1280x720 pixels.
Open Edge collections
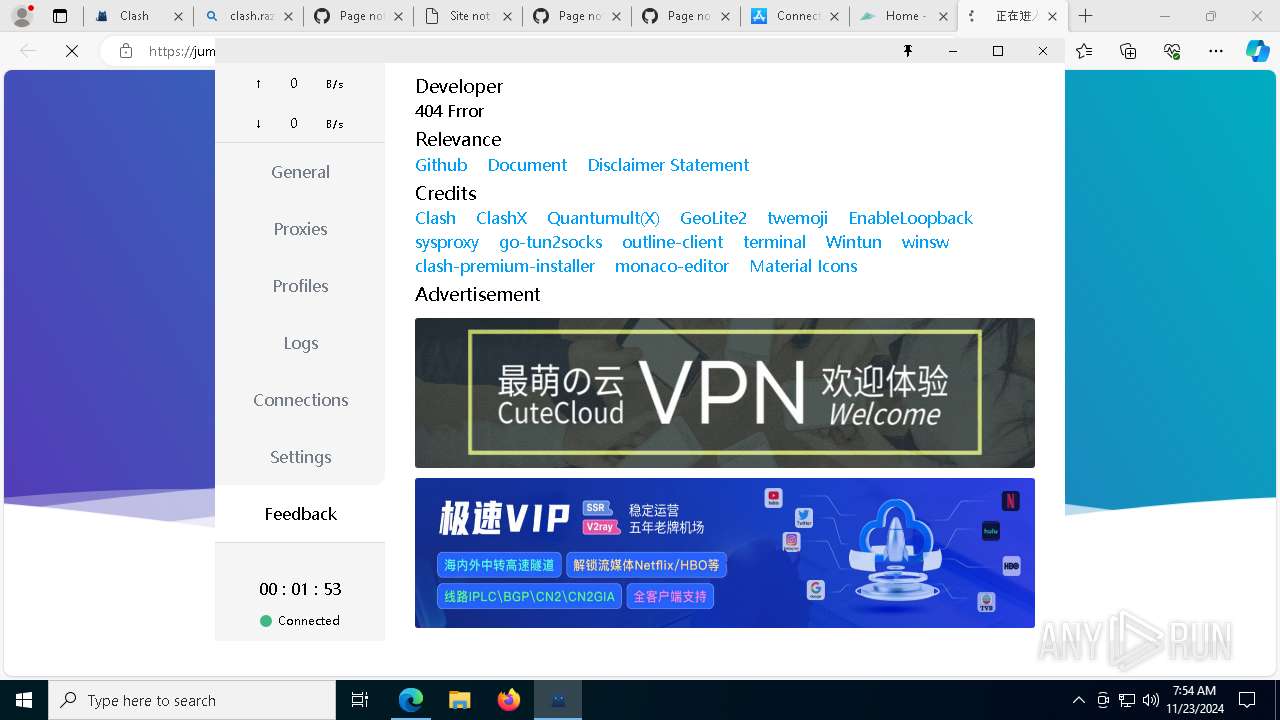click(x=1129, y=51)
